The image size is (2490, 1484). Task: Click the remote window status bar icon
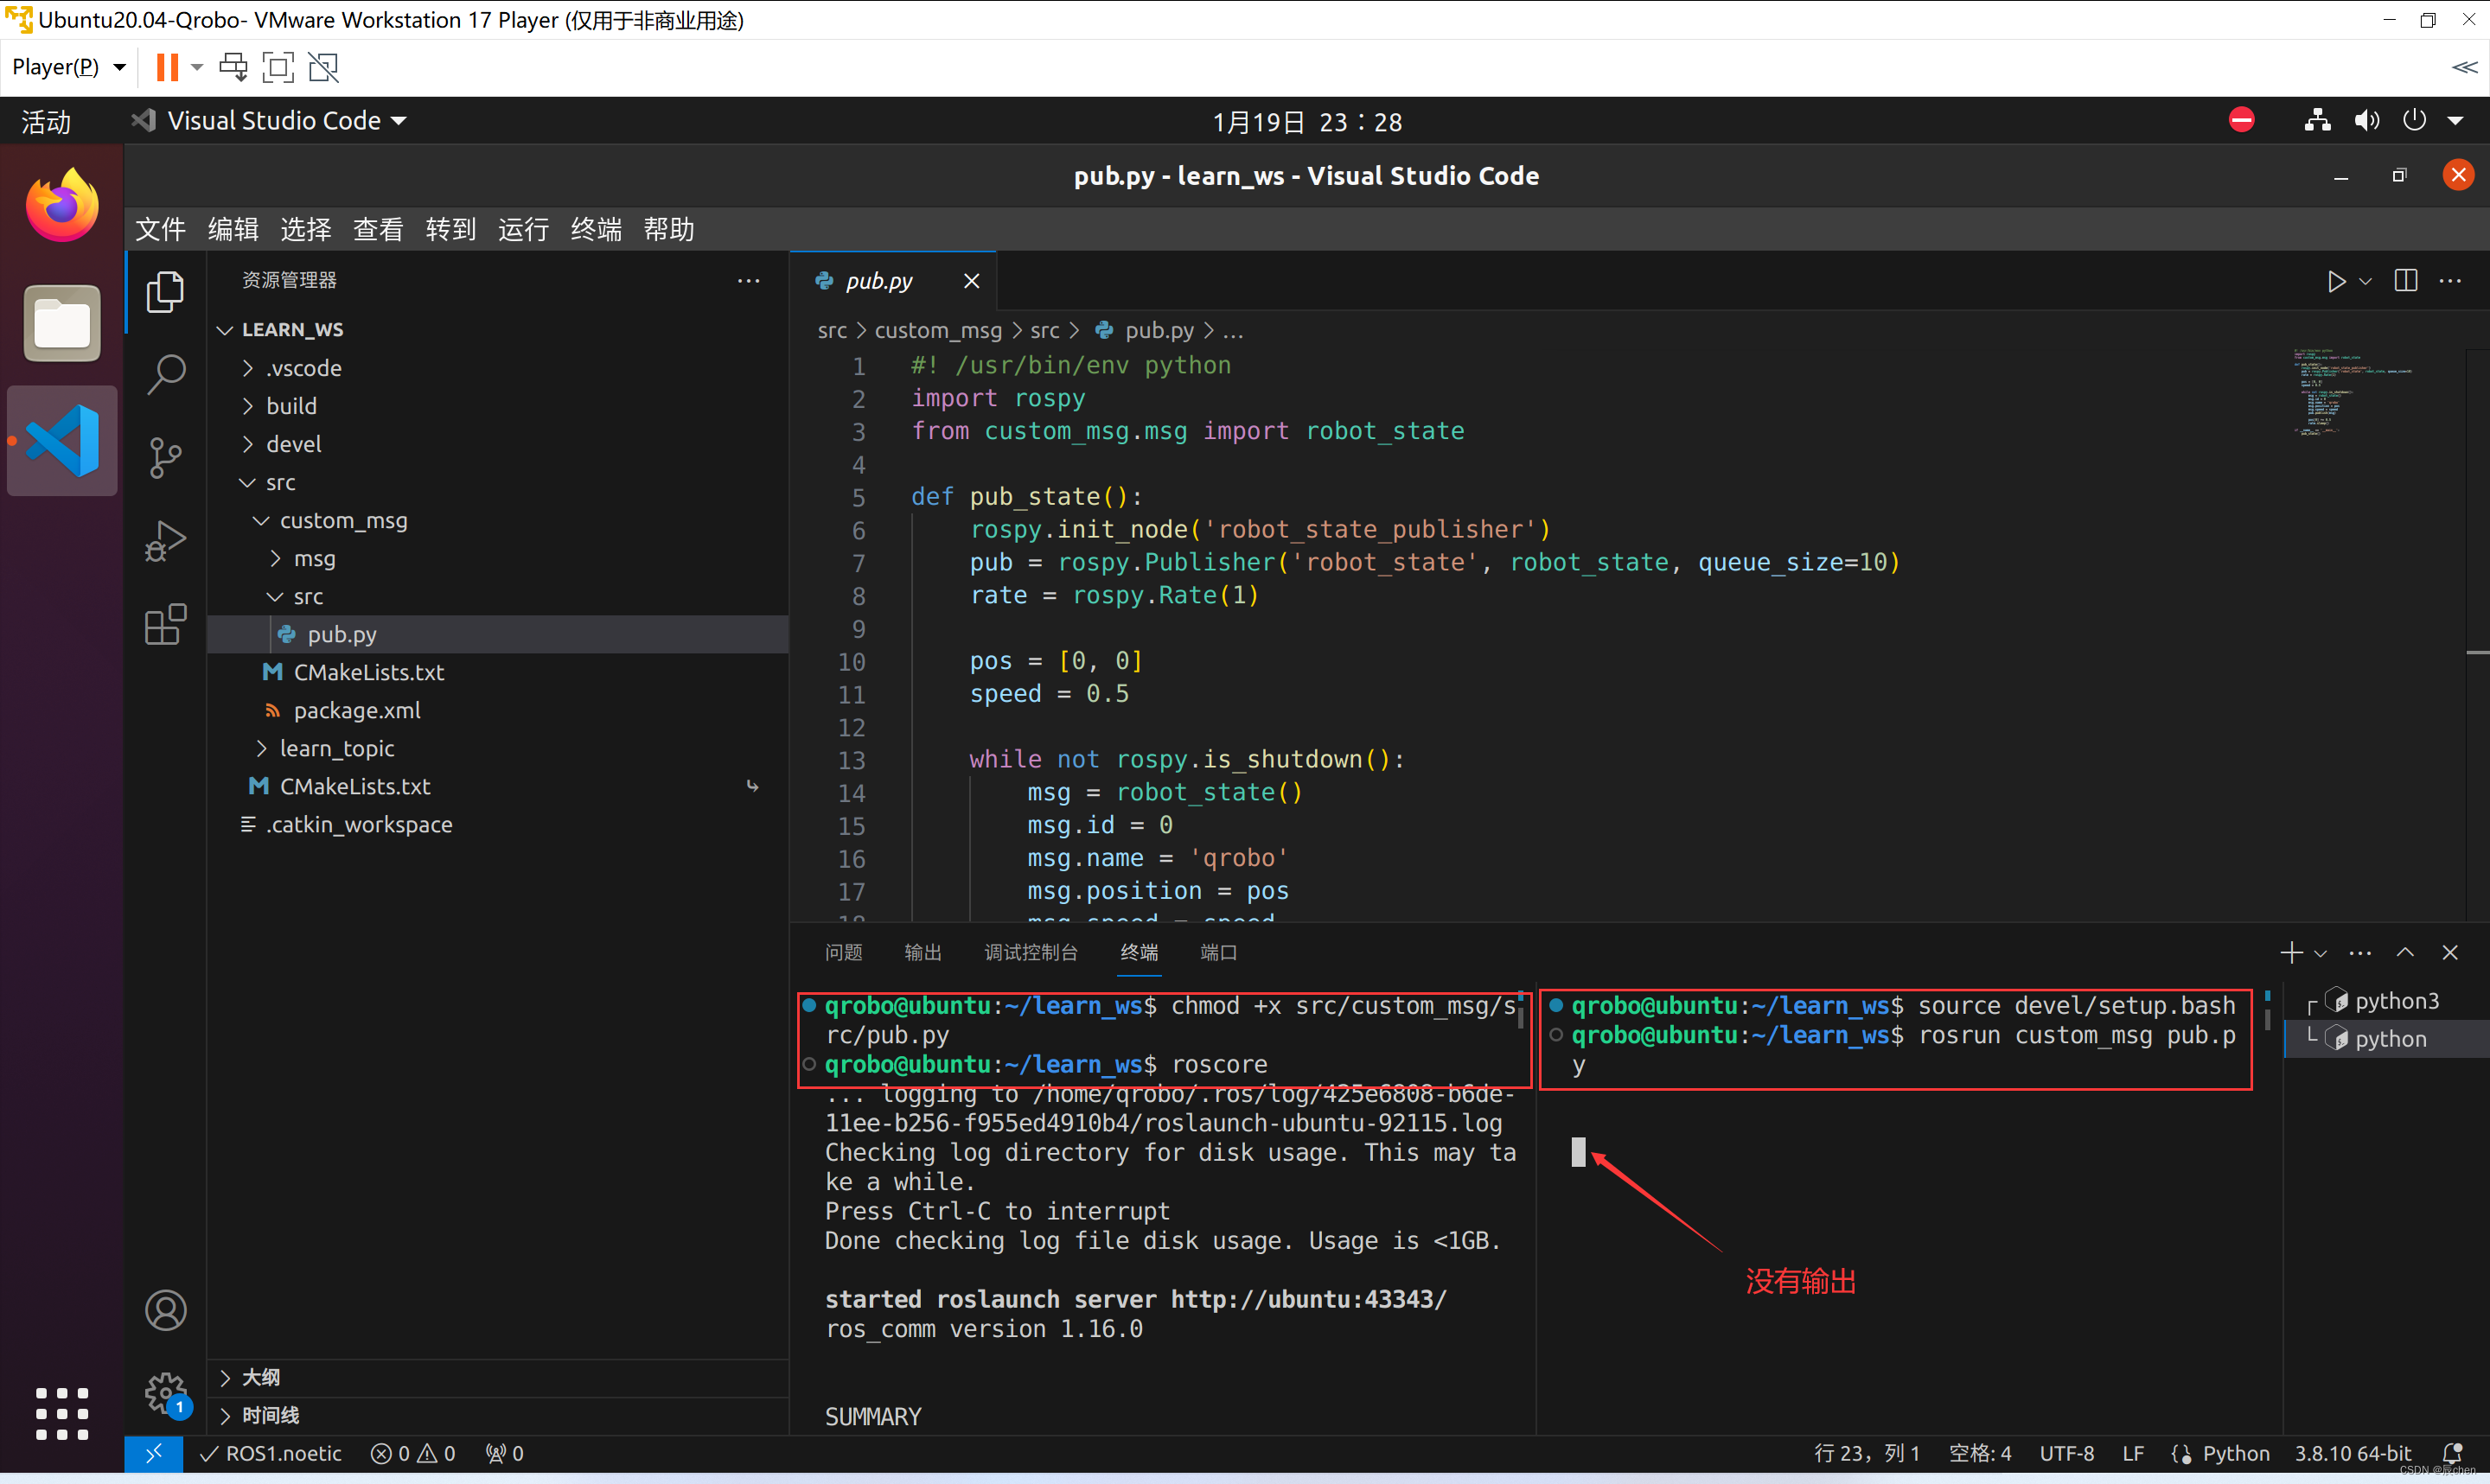(153, 1454)
